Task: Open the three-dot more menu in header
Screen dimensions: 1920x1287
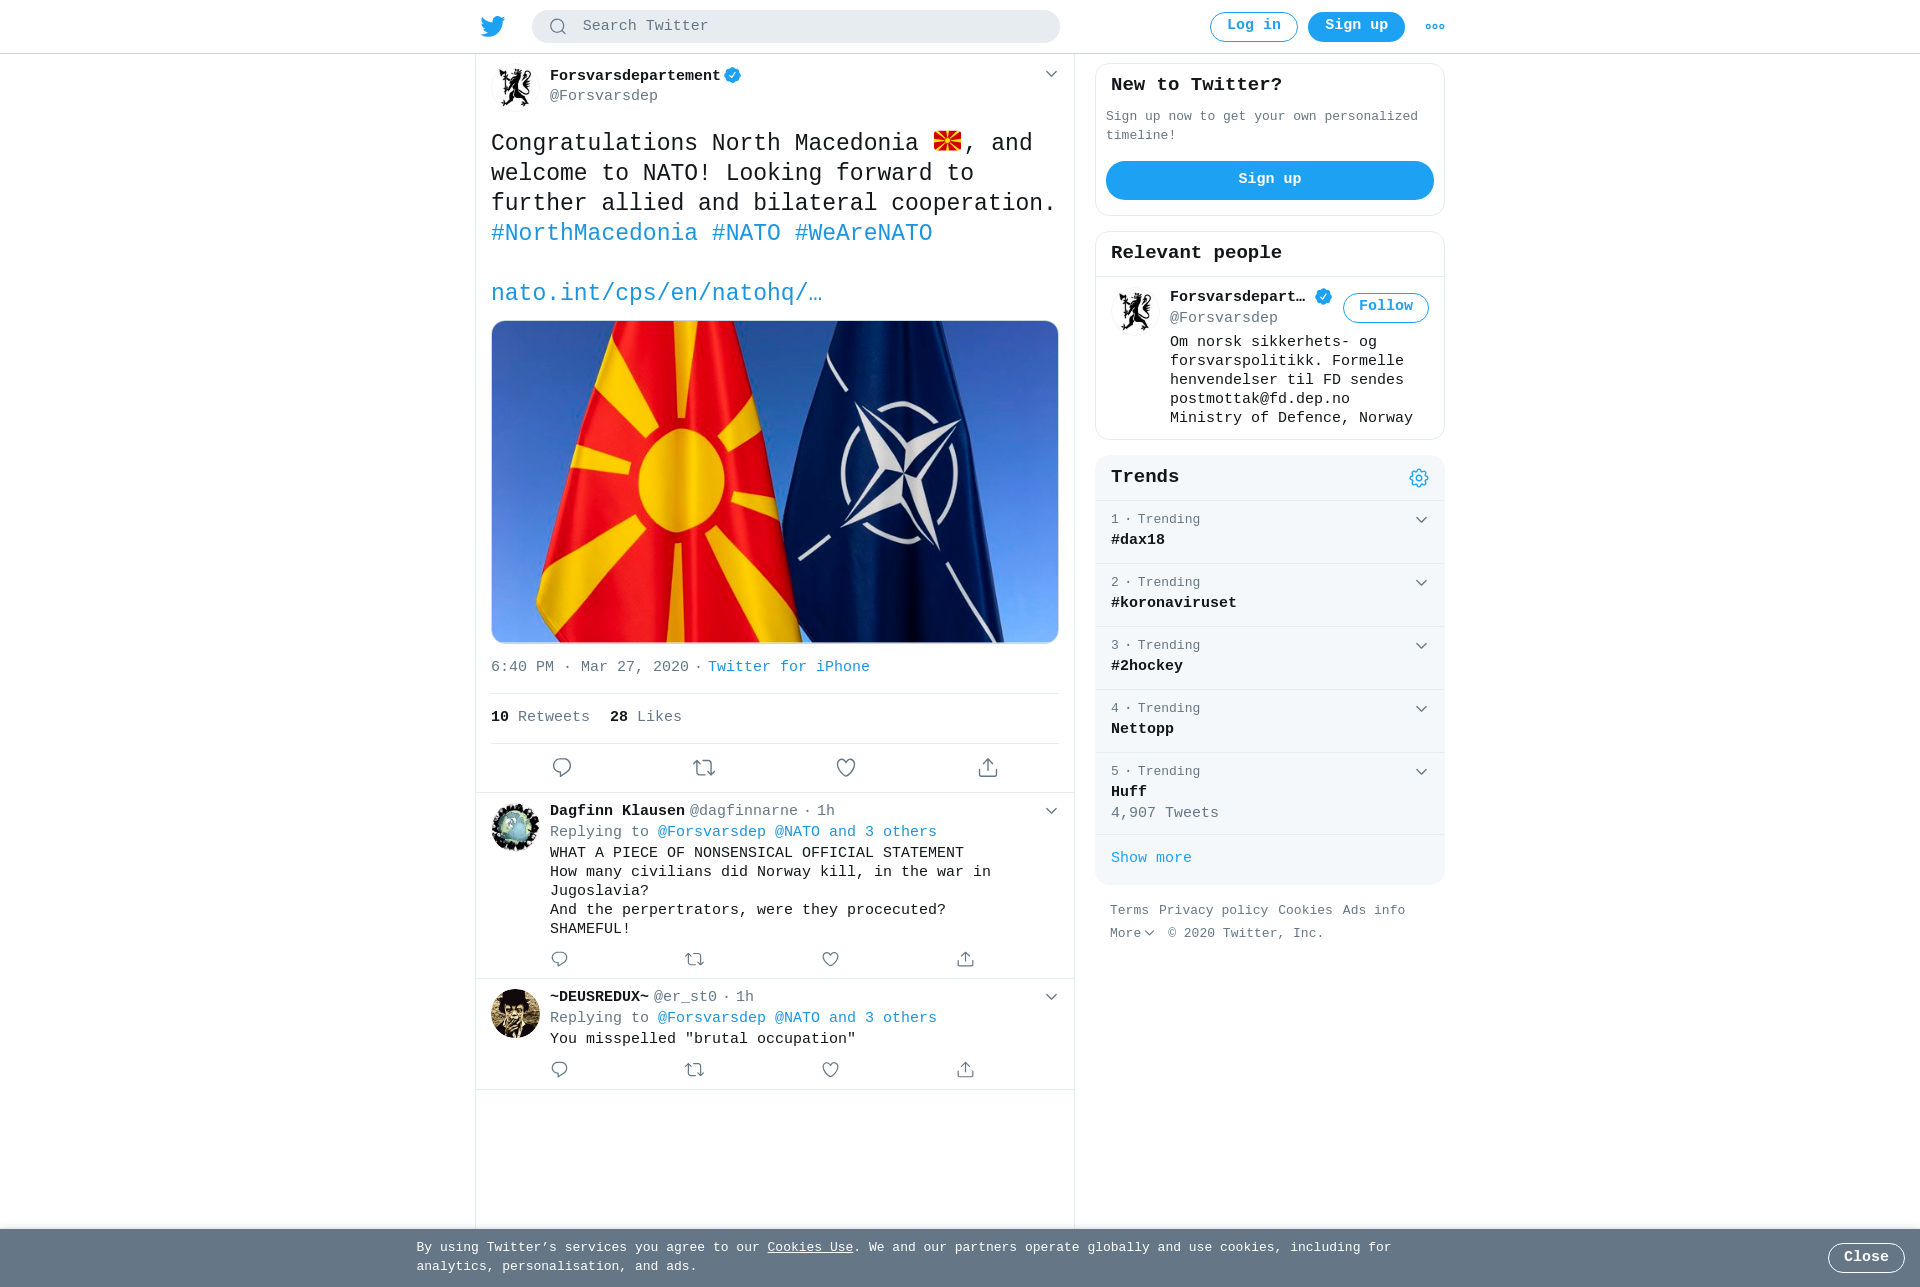Action: pyautogui.click(x=1435, y=27)
